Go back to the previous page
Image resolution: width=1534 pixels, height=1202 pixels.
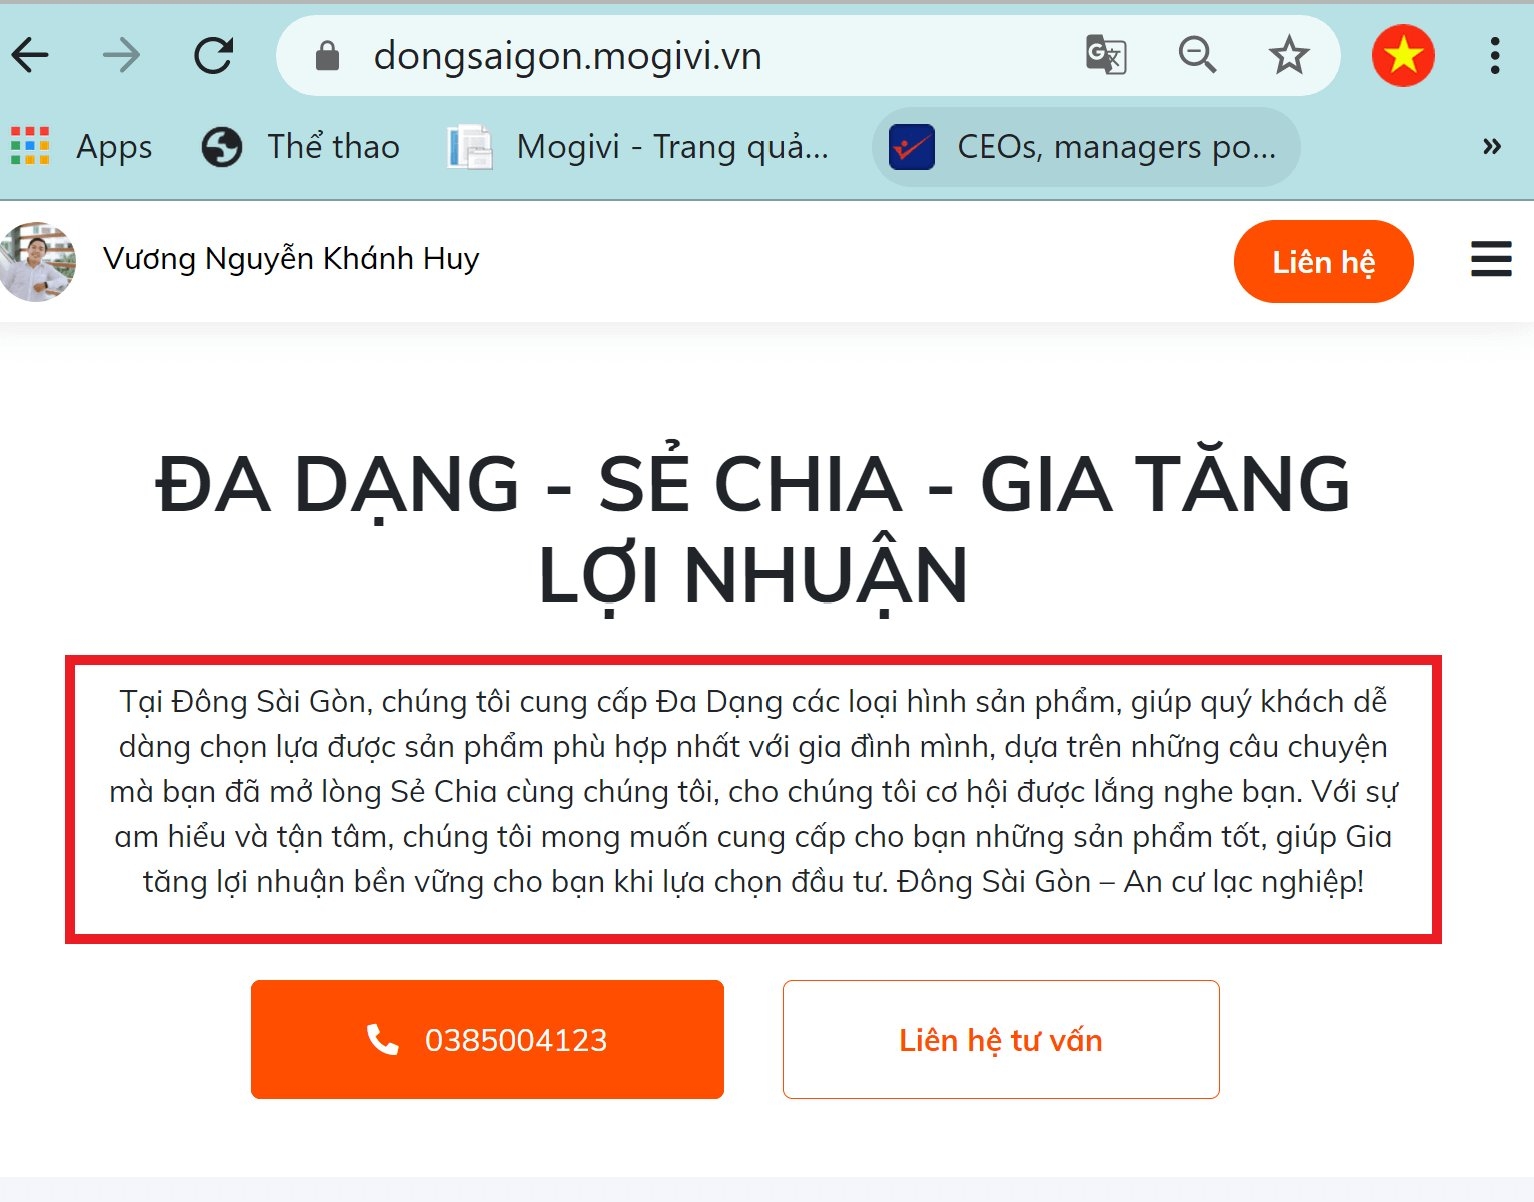click(x=30, y=56)
